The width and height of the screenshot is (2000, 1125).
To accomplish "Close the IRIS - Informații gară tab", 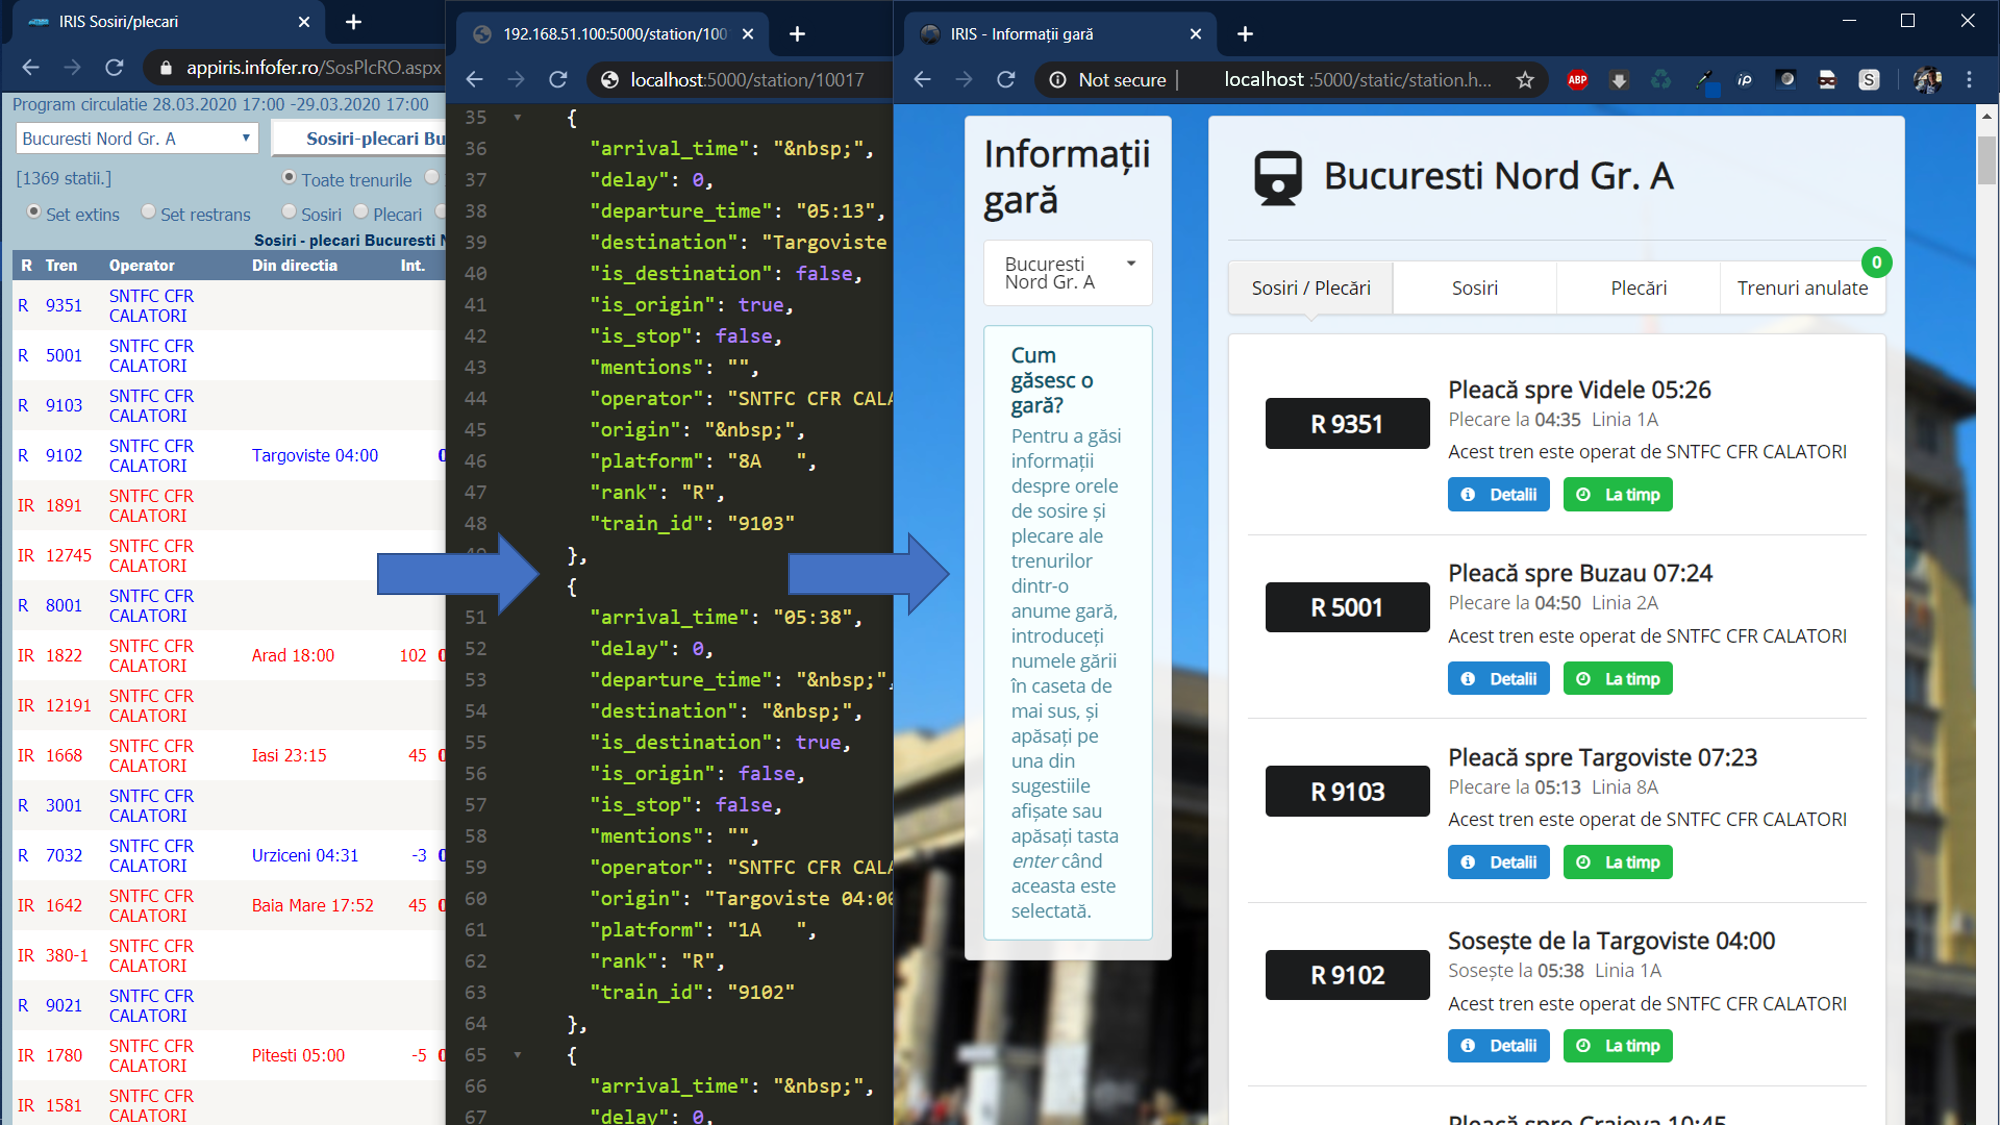I will point(1196,34).
